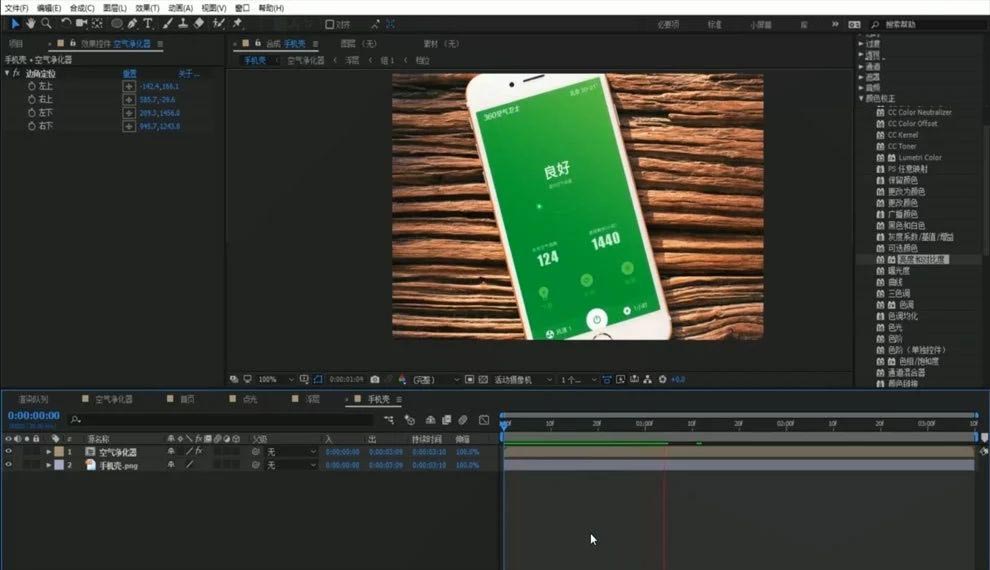Screen dimensions: 990x570
Task: Select the Puppet Pin tool
Action: (x=237, y=23)
